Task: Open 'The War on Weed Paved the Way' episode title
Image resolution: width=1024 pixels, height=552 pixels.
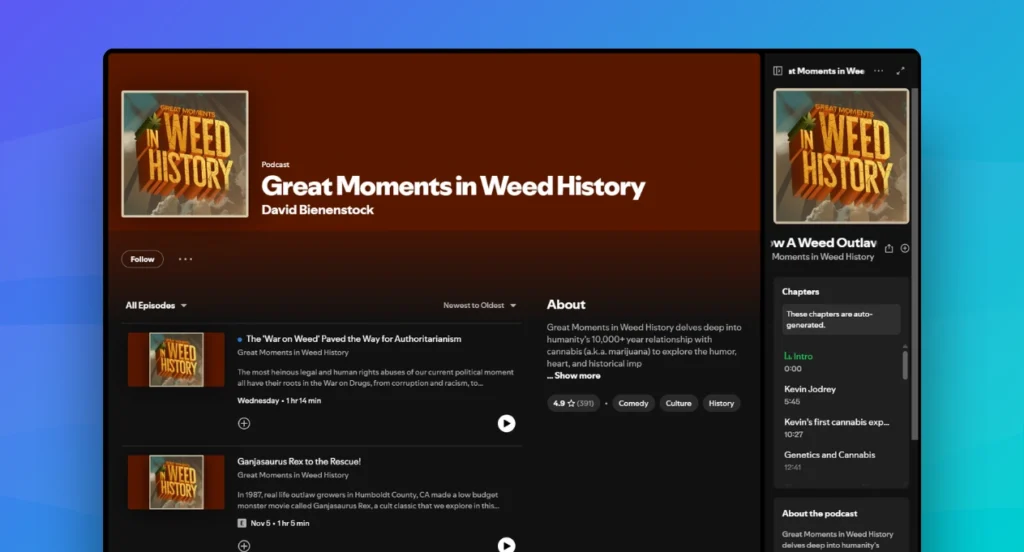Action: 353,339
